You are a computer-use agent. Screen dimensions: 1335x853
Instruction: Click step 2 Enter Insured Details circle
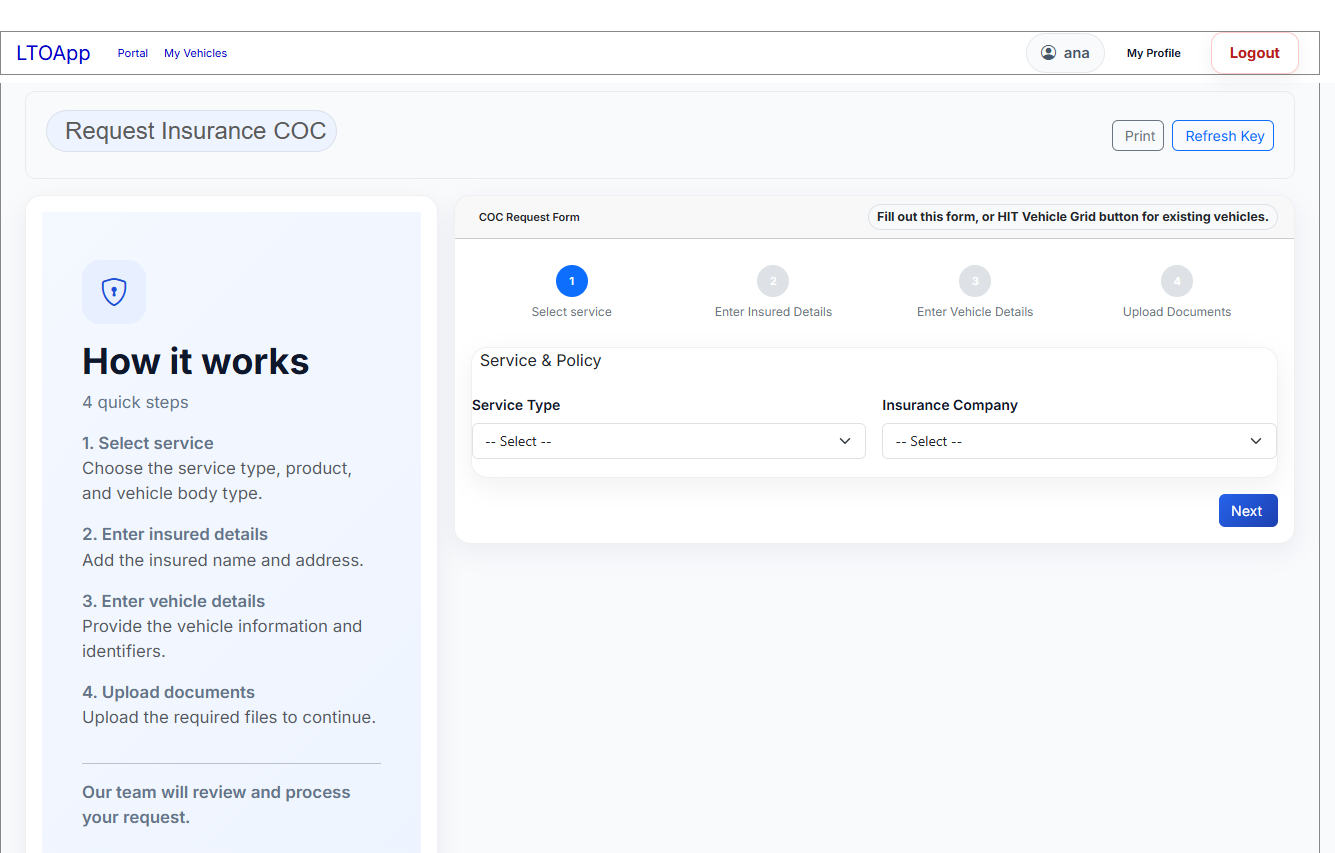[x=773, y=281]
